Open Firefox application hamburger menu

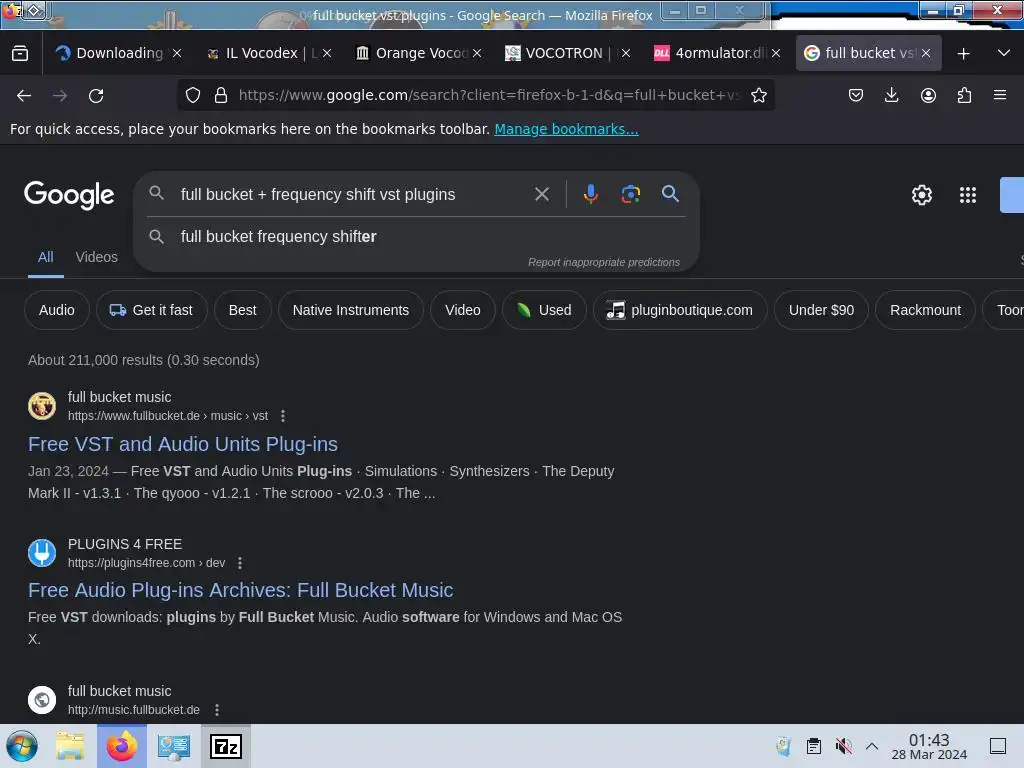pyautogui.click(x=1000, y=95)
